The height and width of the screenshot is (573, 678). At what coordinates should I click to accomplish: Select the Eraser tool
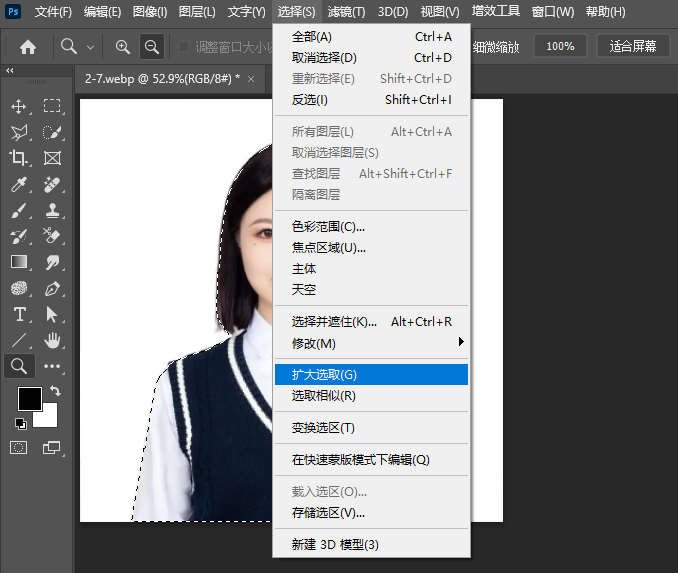(52, 236)
